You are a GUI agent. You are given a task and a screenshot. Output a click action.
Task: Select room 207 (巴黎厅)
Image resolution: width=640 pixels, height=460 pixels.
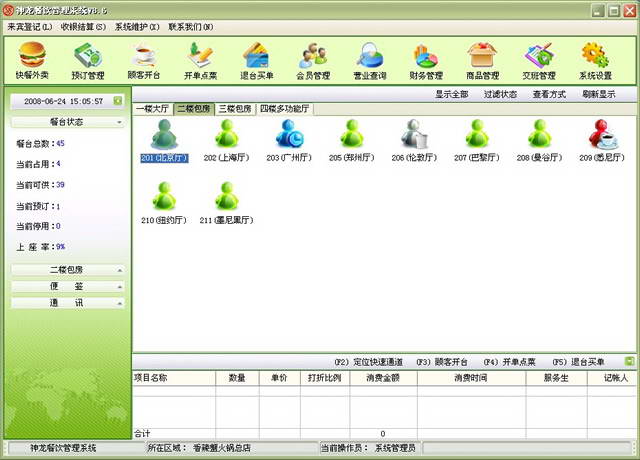(477, 141)
